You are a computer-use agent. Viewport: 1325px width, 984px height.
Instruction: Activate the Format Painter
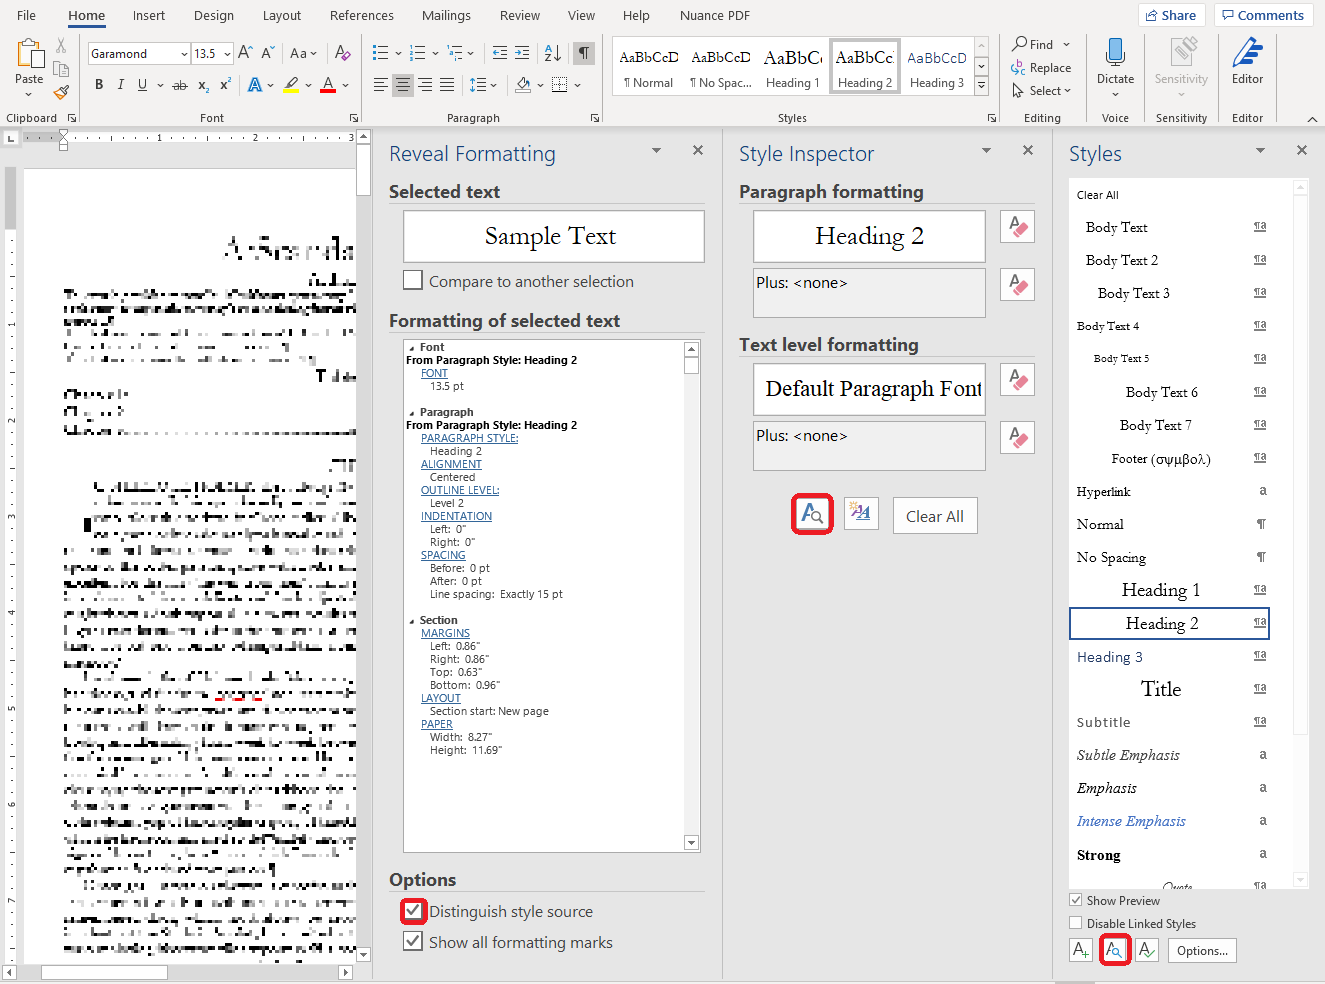coord(60,92)
